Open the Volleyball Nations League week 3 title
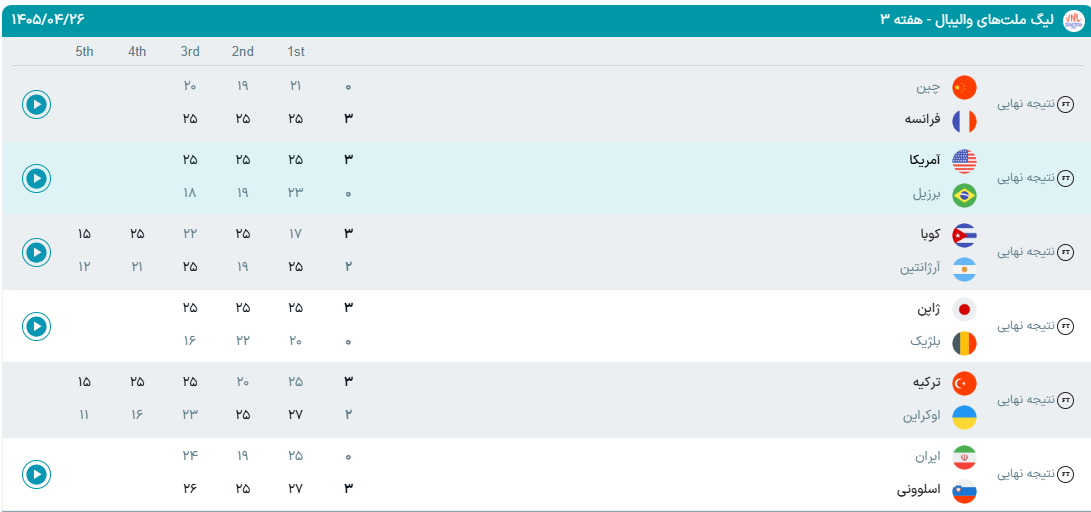Screen dimensions: 1091x512 tap(969, 19)
